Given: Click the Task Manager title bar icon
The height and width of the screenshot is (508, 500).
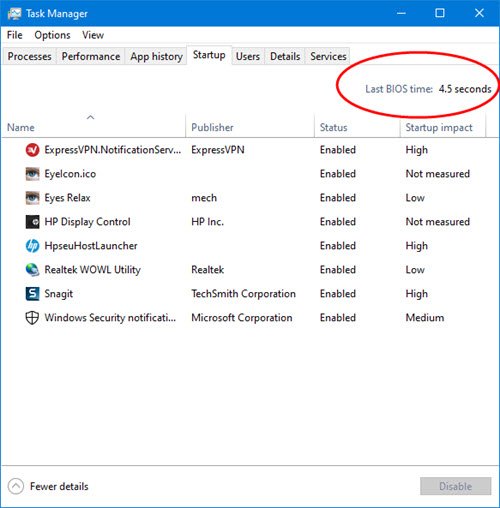Looking at the screenshot, I should 14,14.
